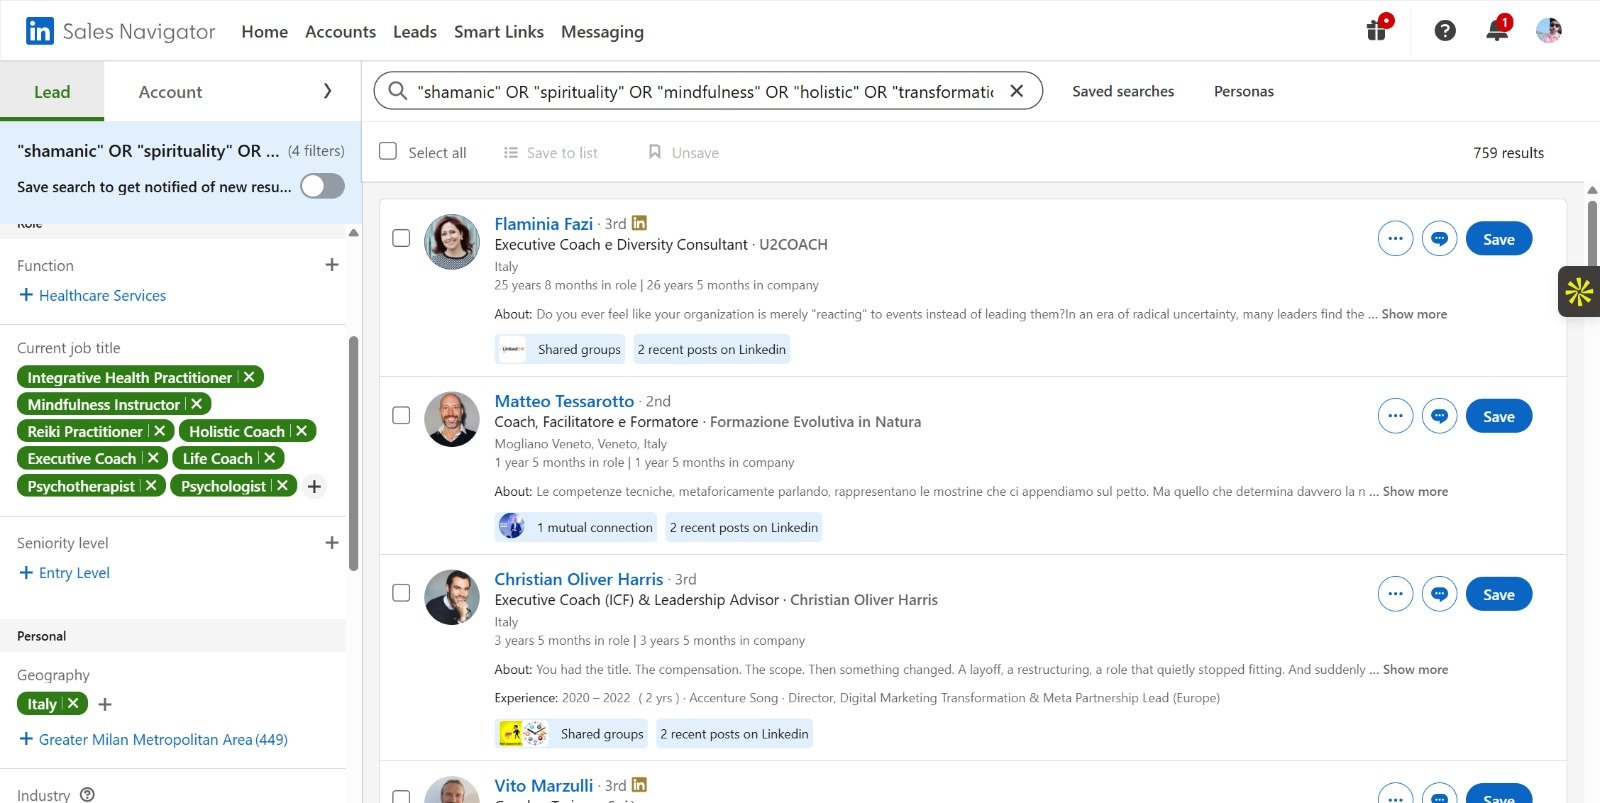1600x803 pixels.
Task: Go to Home in top navigation
Action: [x=264, y=31]
